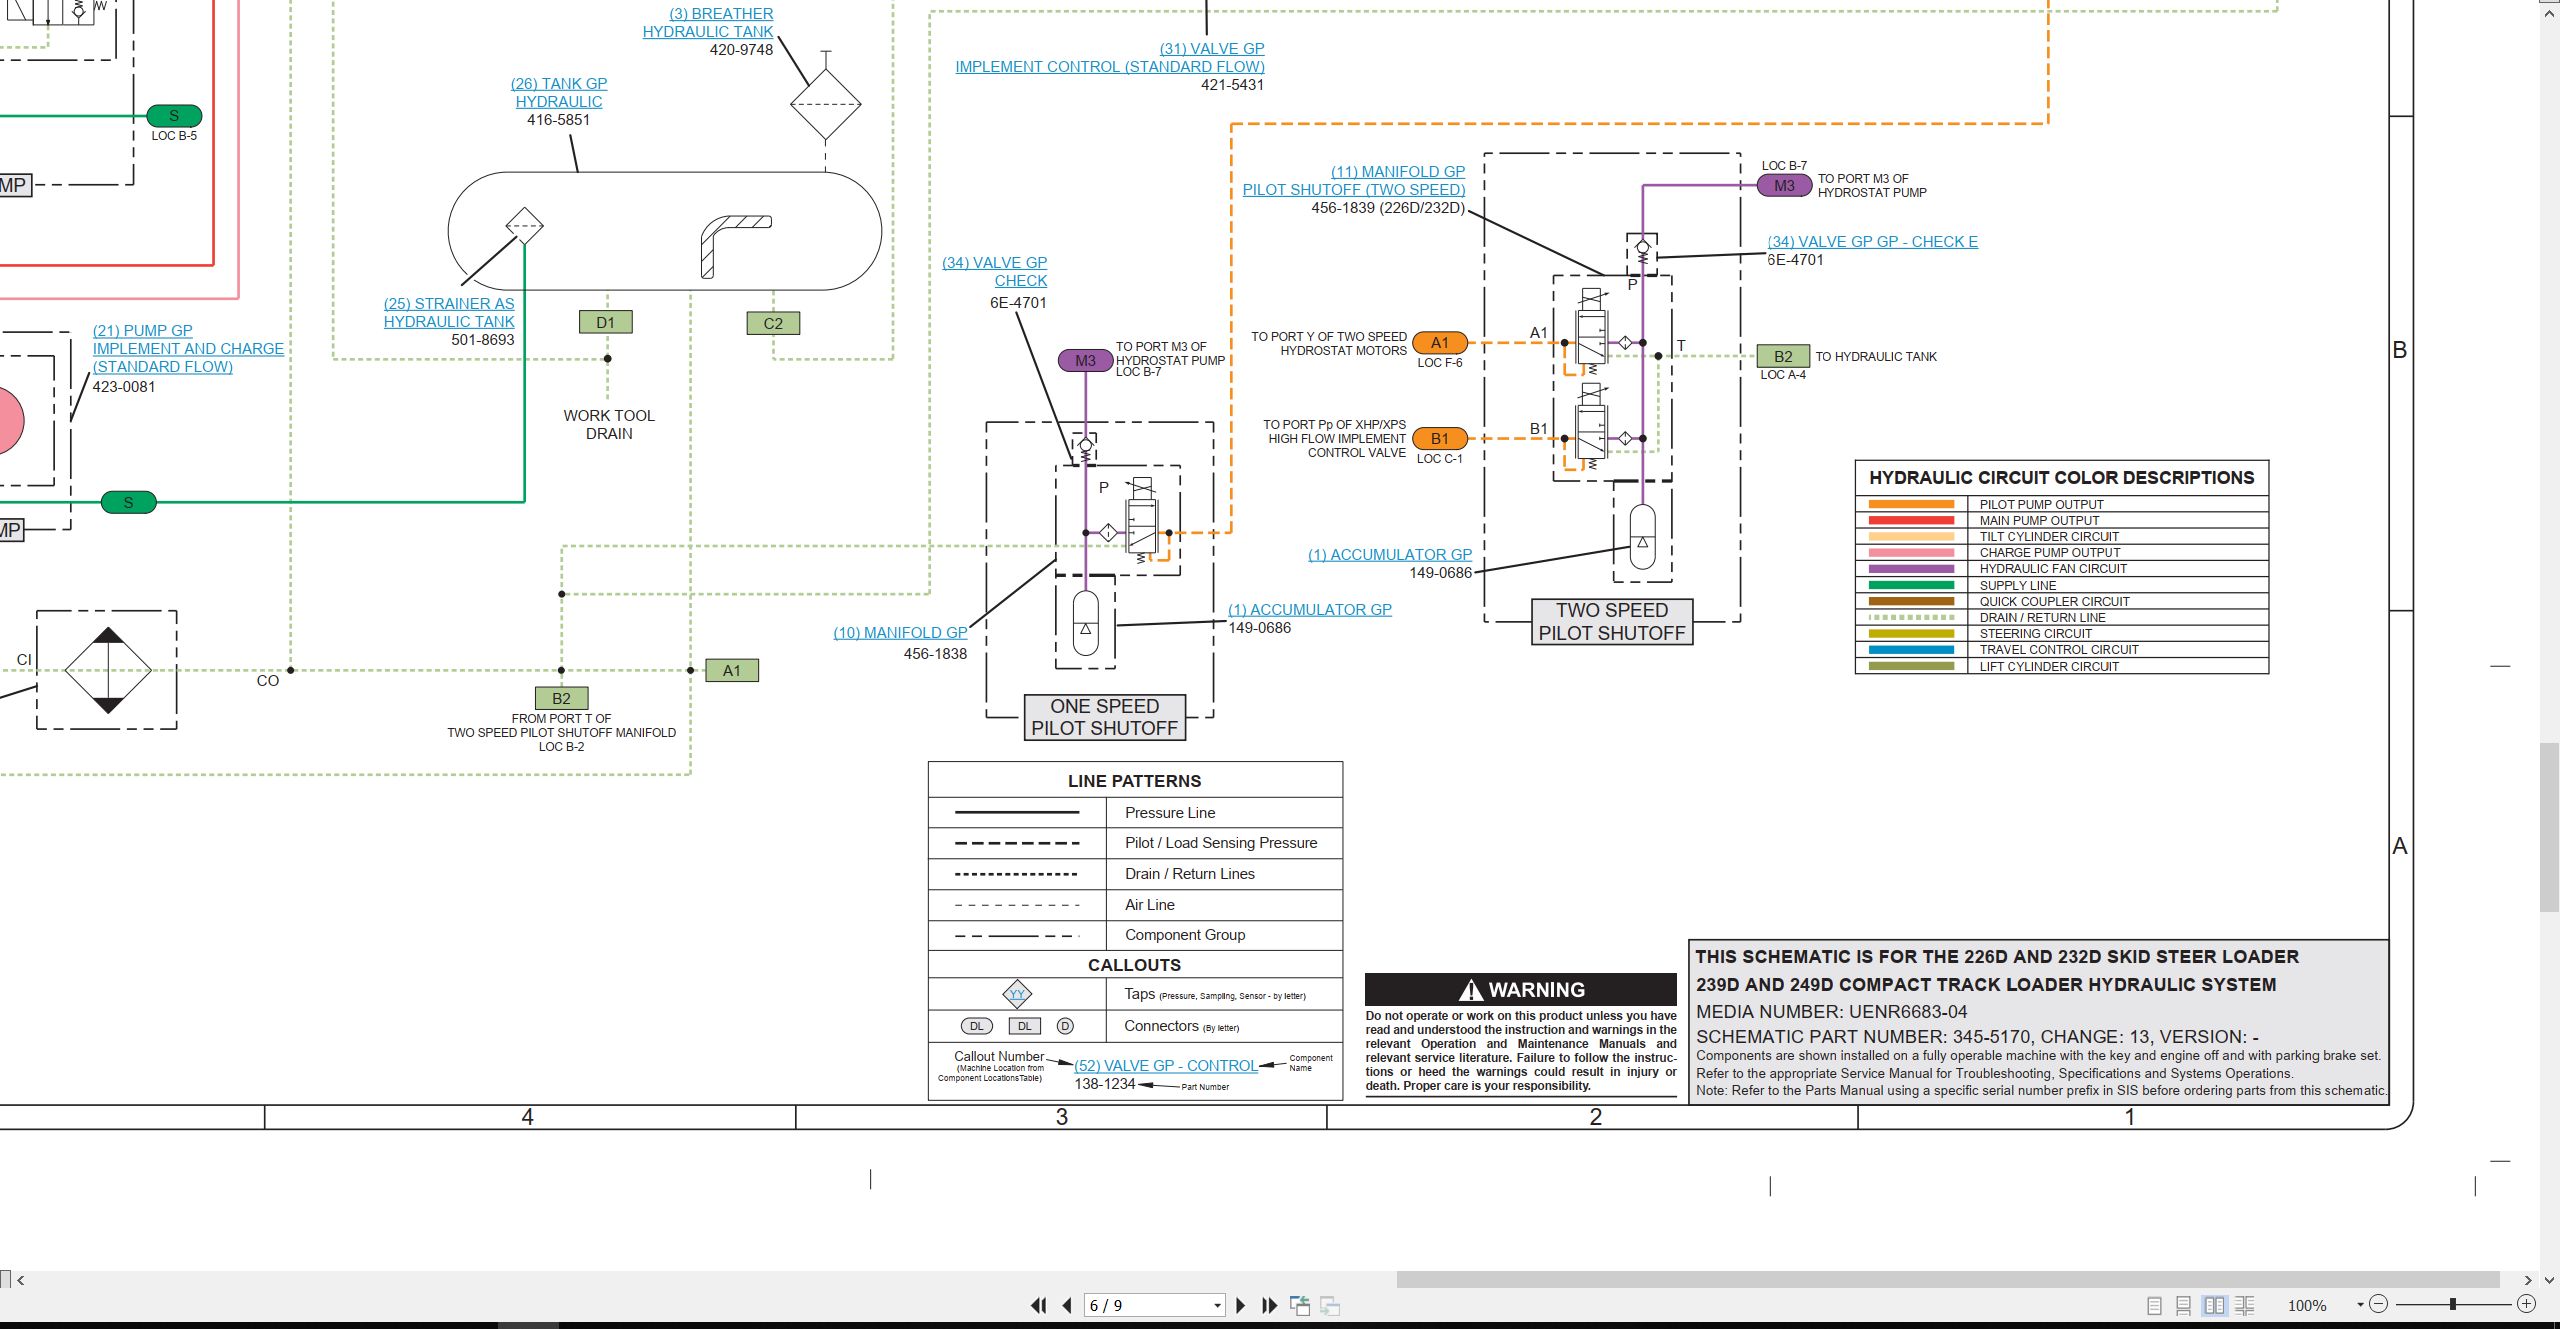The width and height of the screenshot is (2560, 1329).
Task: Click the orange A1 connector at LOC F-6
Action: click(x=1439, y=343)
